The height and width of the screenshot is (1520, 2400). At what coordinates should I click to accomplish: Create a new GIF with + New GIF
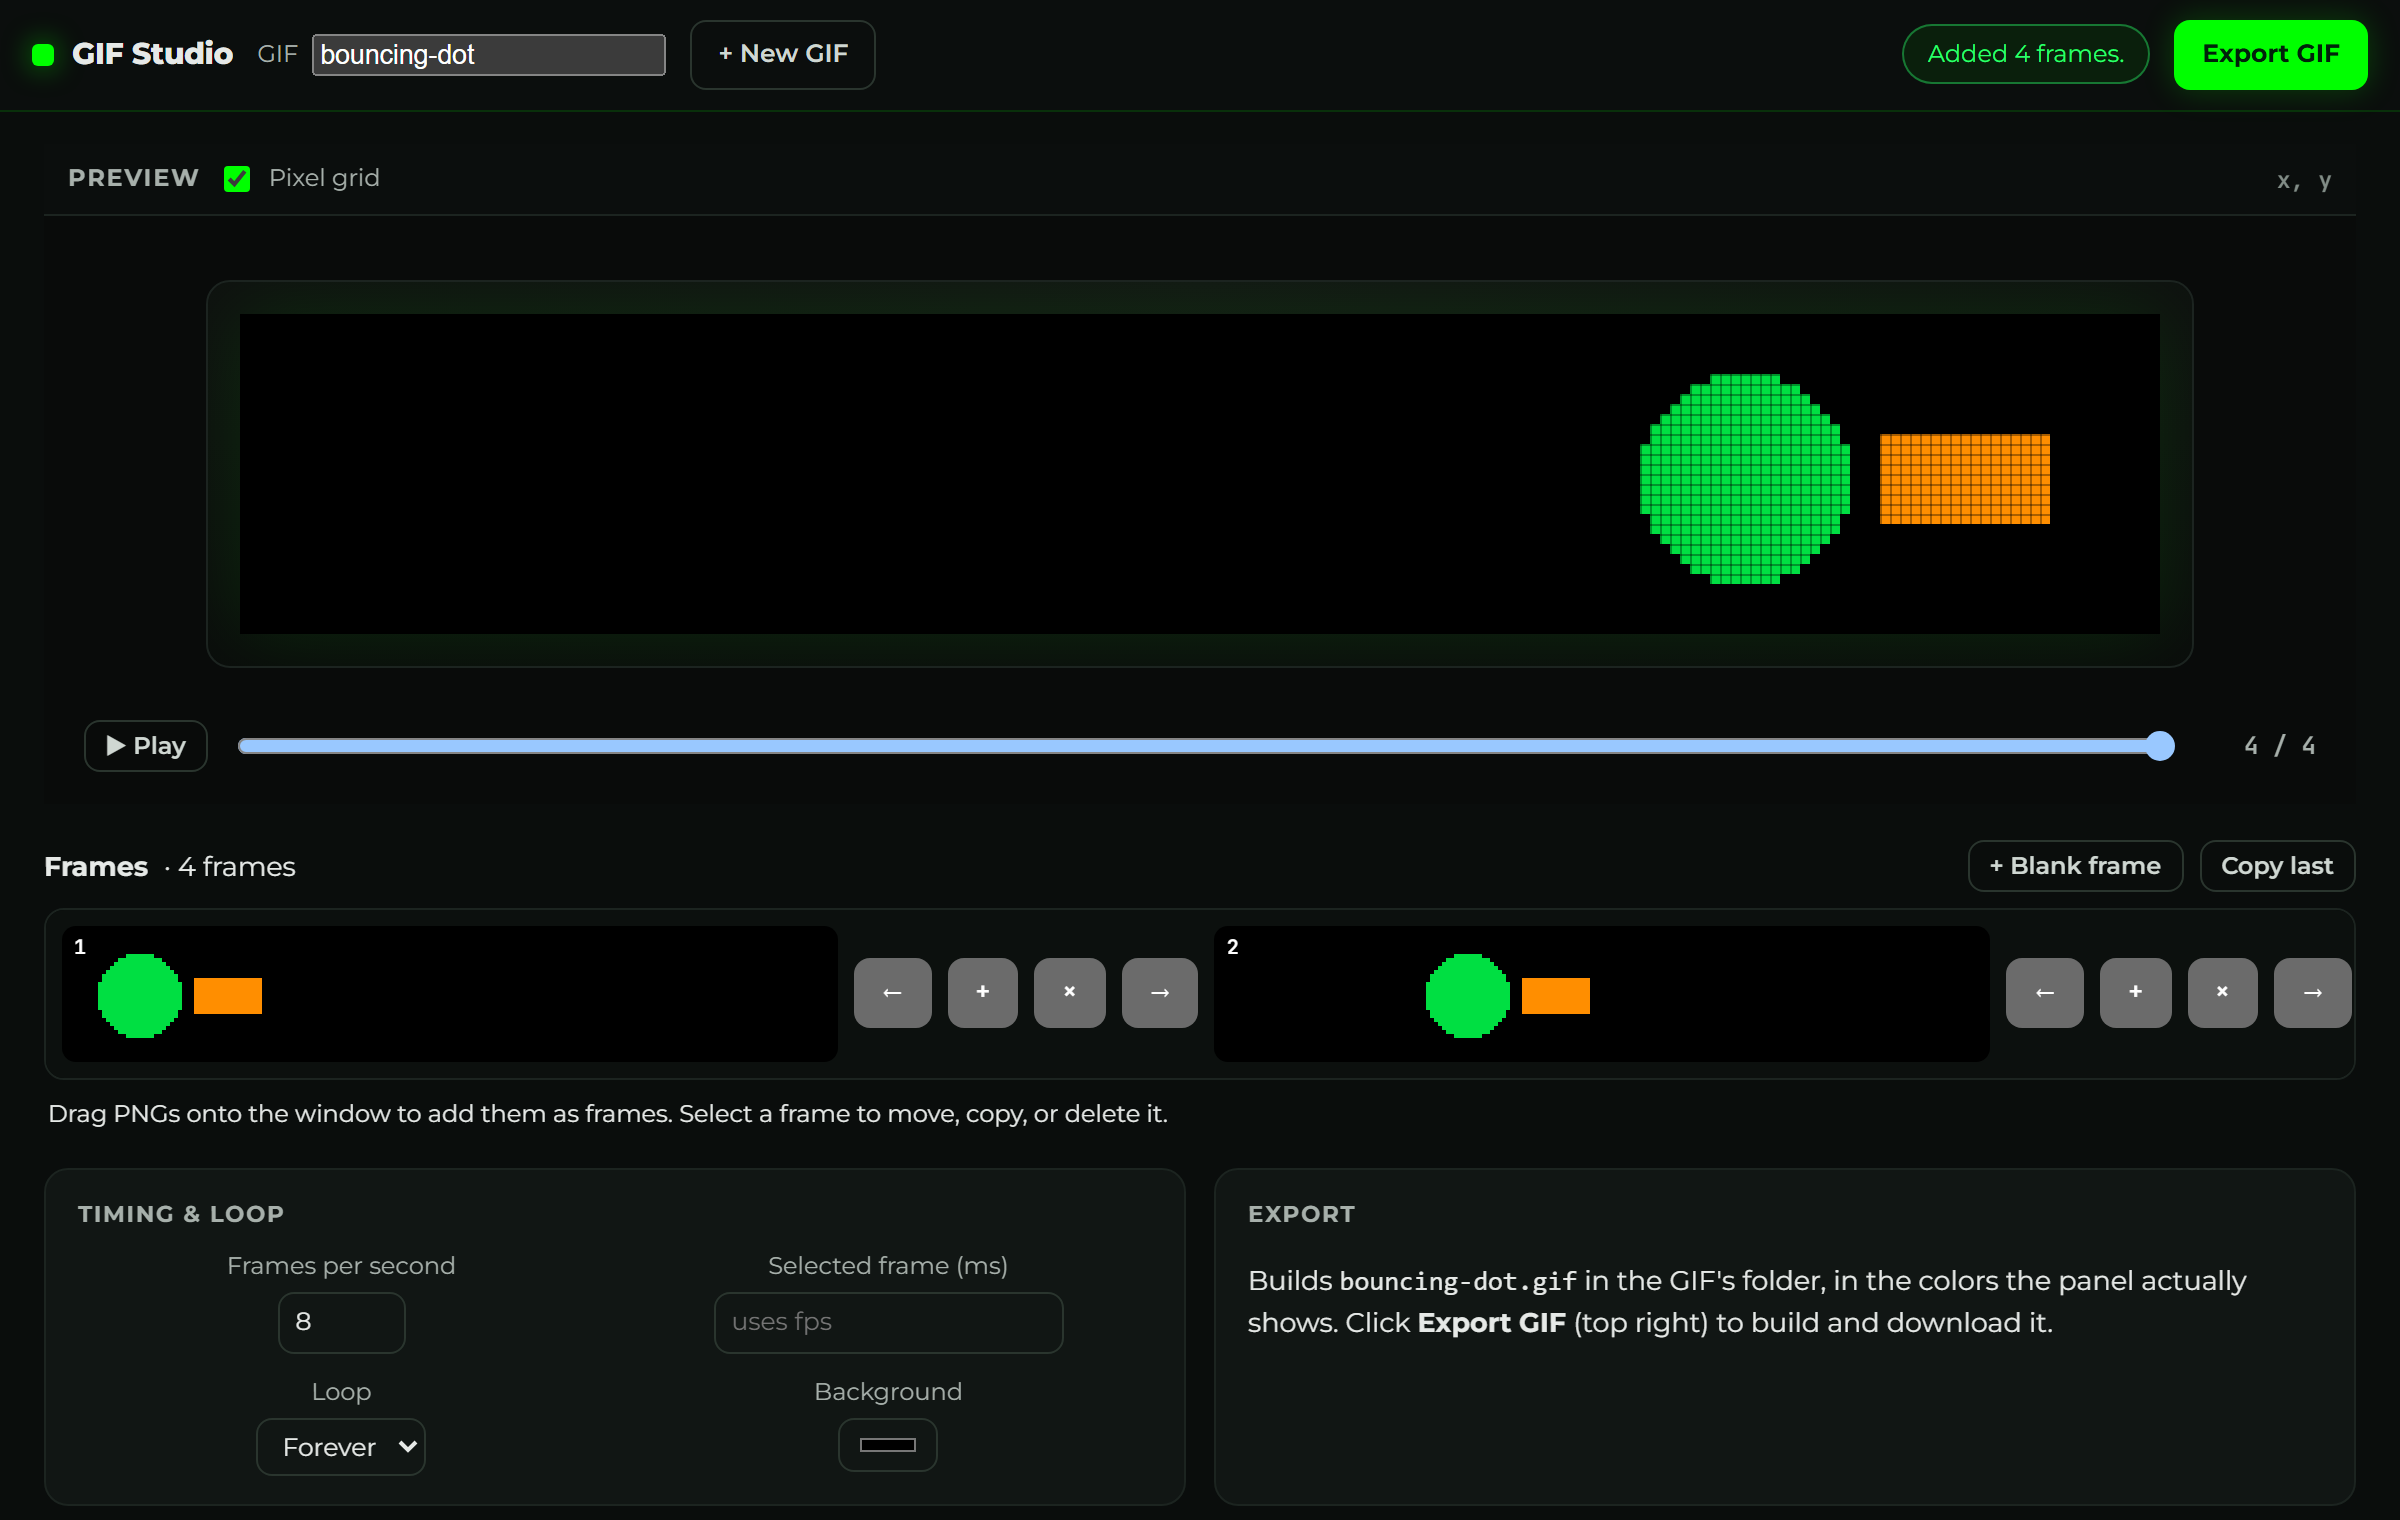pos(782,54)
